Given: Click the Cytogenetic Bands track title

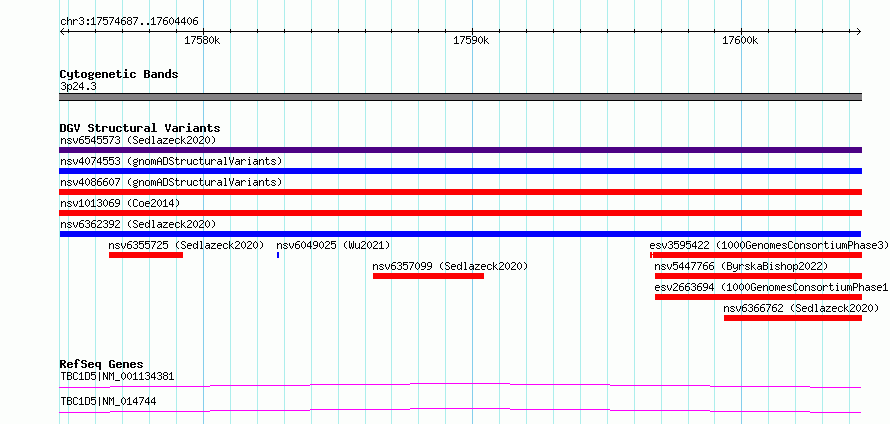Looking at the screenshot, I should coord(119,74).
